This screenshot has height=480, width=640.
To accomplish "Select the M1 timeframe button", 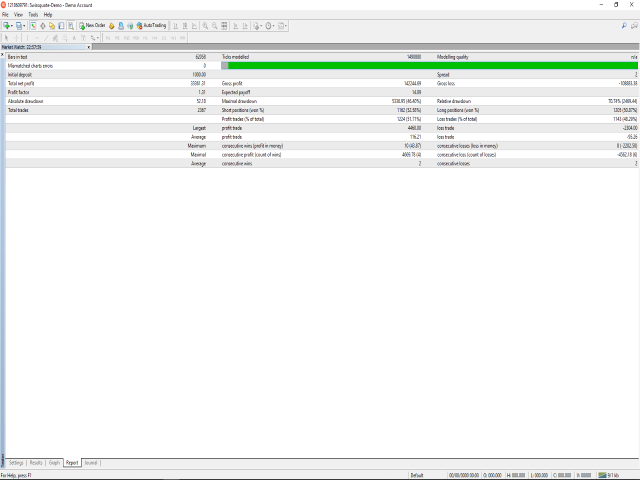I will coord(108,38).
